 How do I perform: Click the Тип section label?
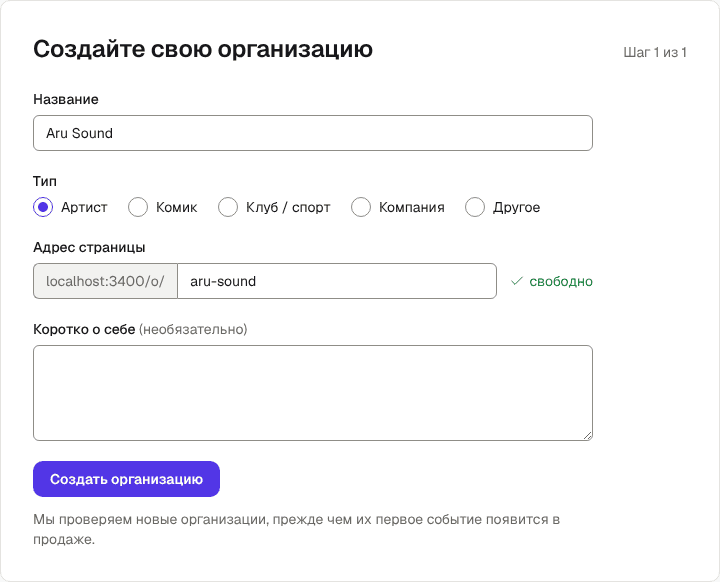(45, 181)
